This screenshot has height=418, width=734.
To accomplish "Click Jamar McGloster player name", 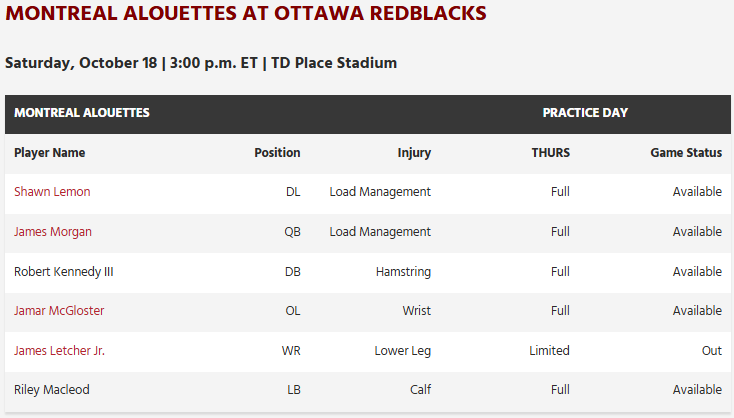I will 59,311.
